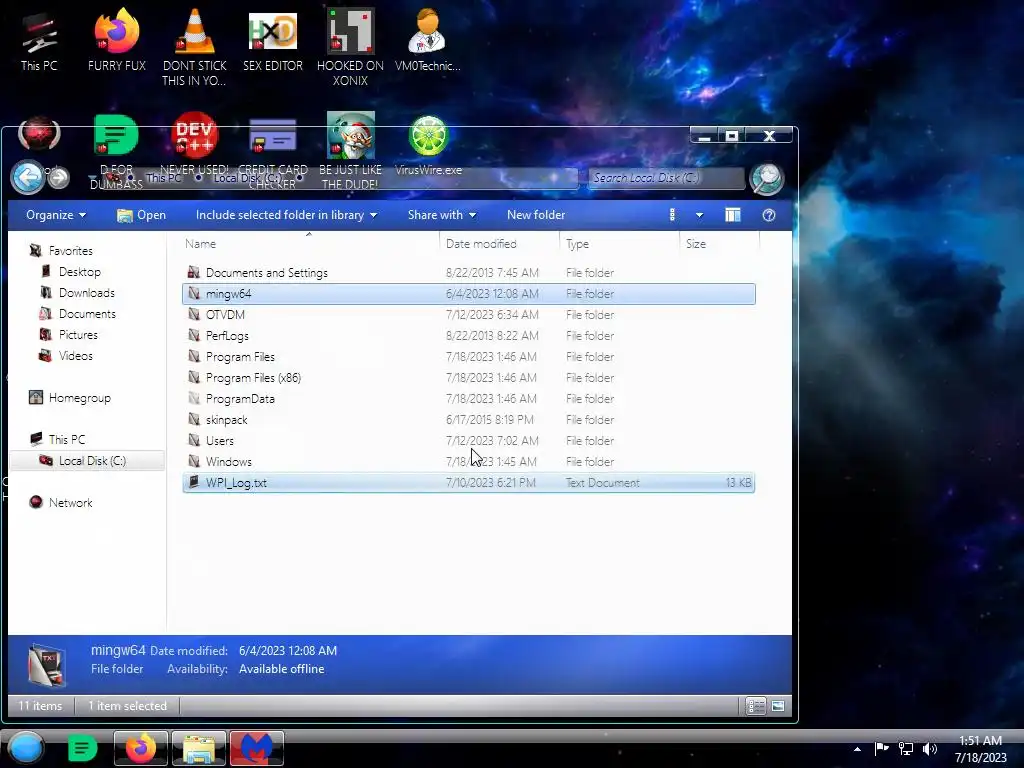Click the Open toolbar button

[x=141, y=215]
